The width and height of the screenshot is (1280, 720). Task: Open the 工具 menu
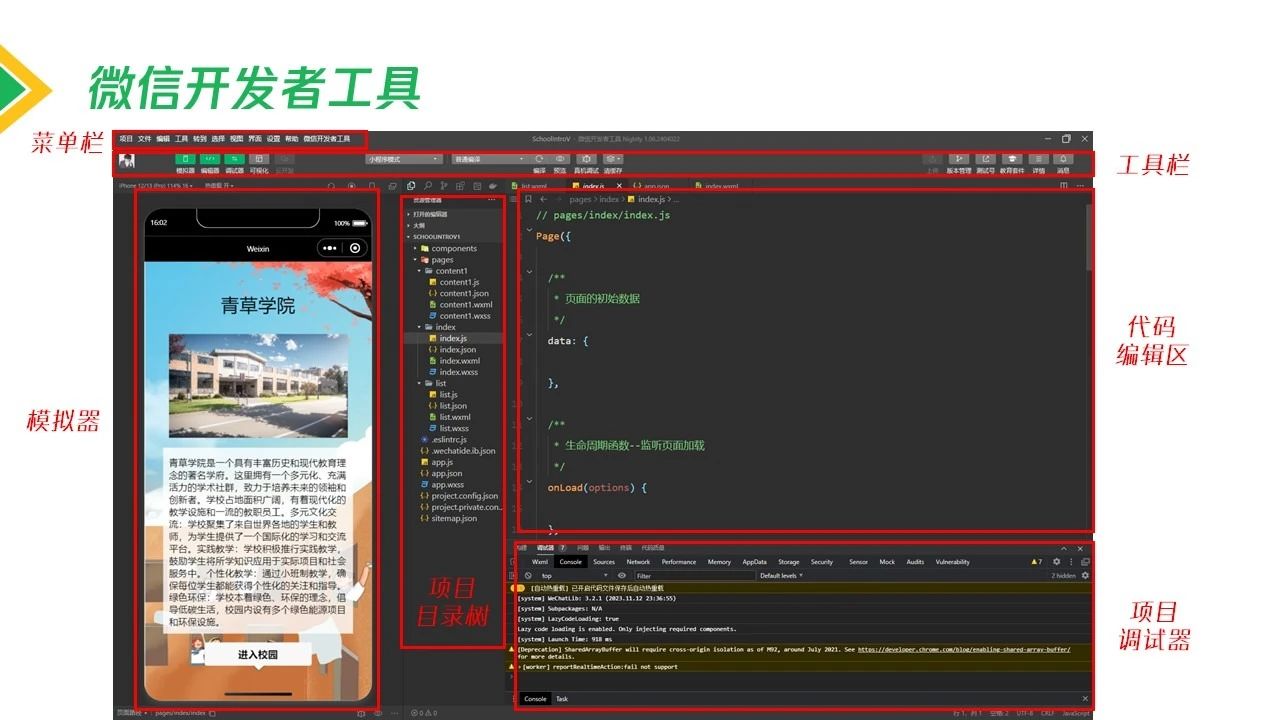[x=181, y=139]
